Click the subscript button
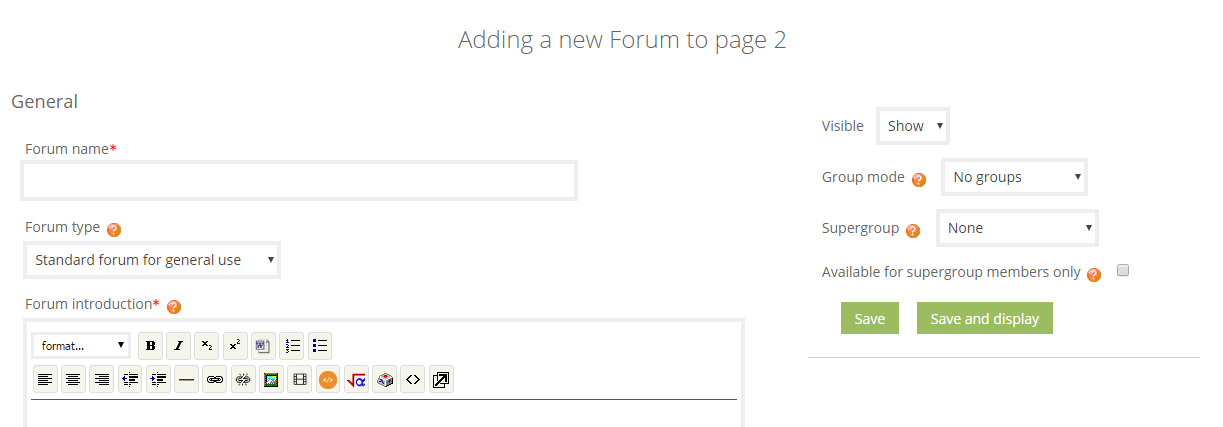 click(207, 346)
